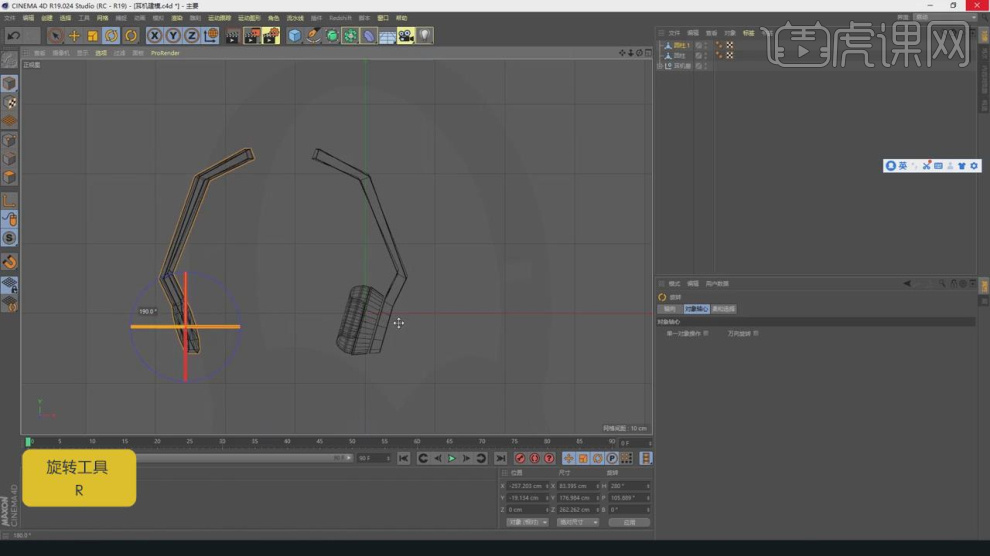
Task: Toggle the Y axis lock
Action: point(173,36)
